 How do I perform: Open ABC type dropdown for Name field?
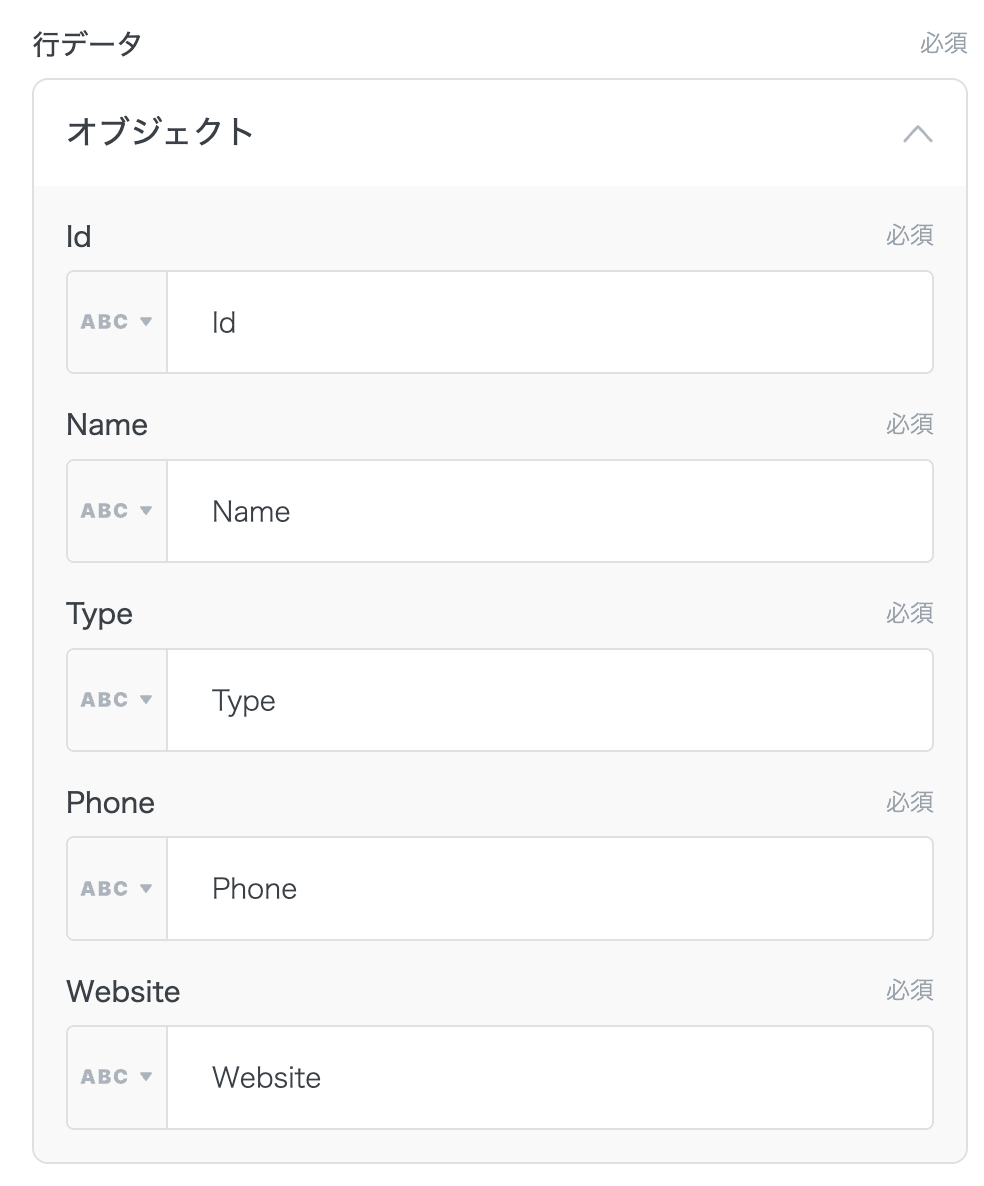click(117, 511)
